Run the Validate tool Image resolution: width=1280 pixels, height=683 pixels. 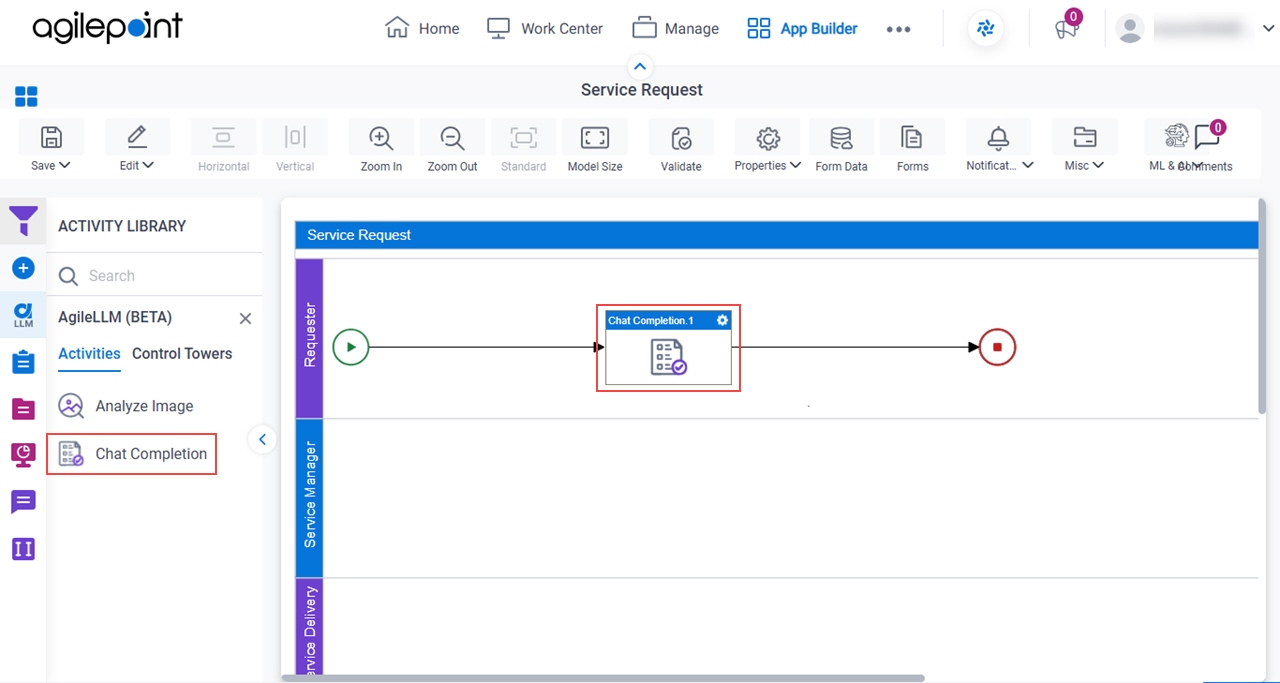coord(681,138)
